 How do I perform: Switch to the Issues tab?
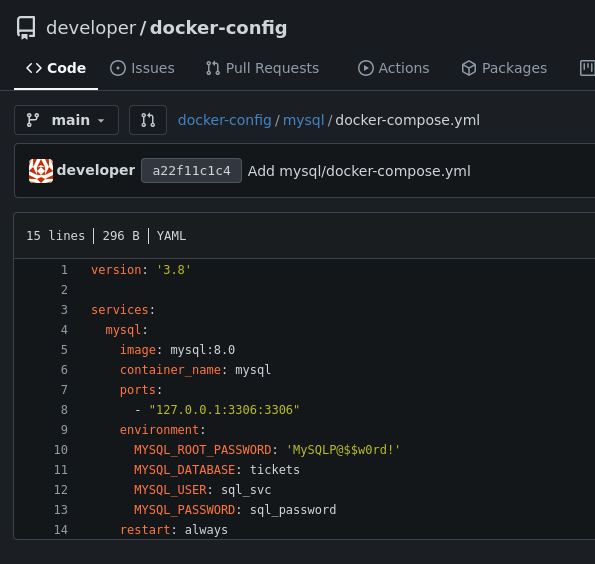(142, 68)
